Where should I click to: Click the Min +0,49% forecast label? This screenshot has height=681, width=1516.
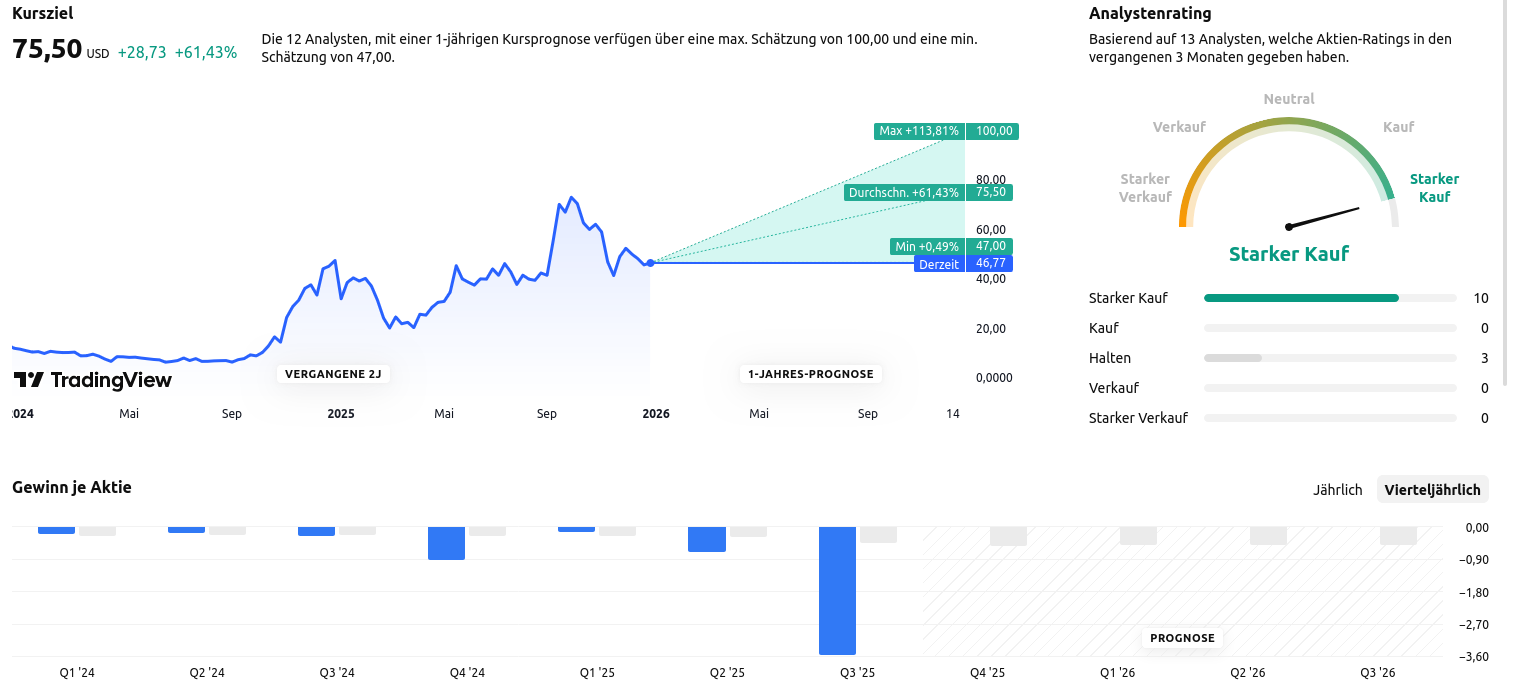[926, 246]
